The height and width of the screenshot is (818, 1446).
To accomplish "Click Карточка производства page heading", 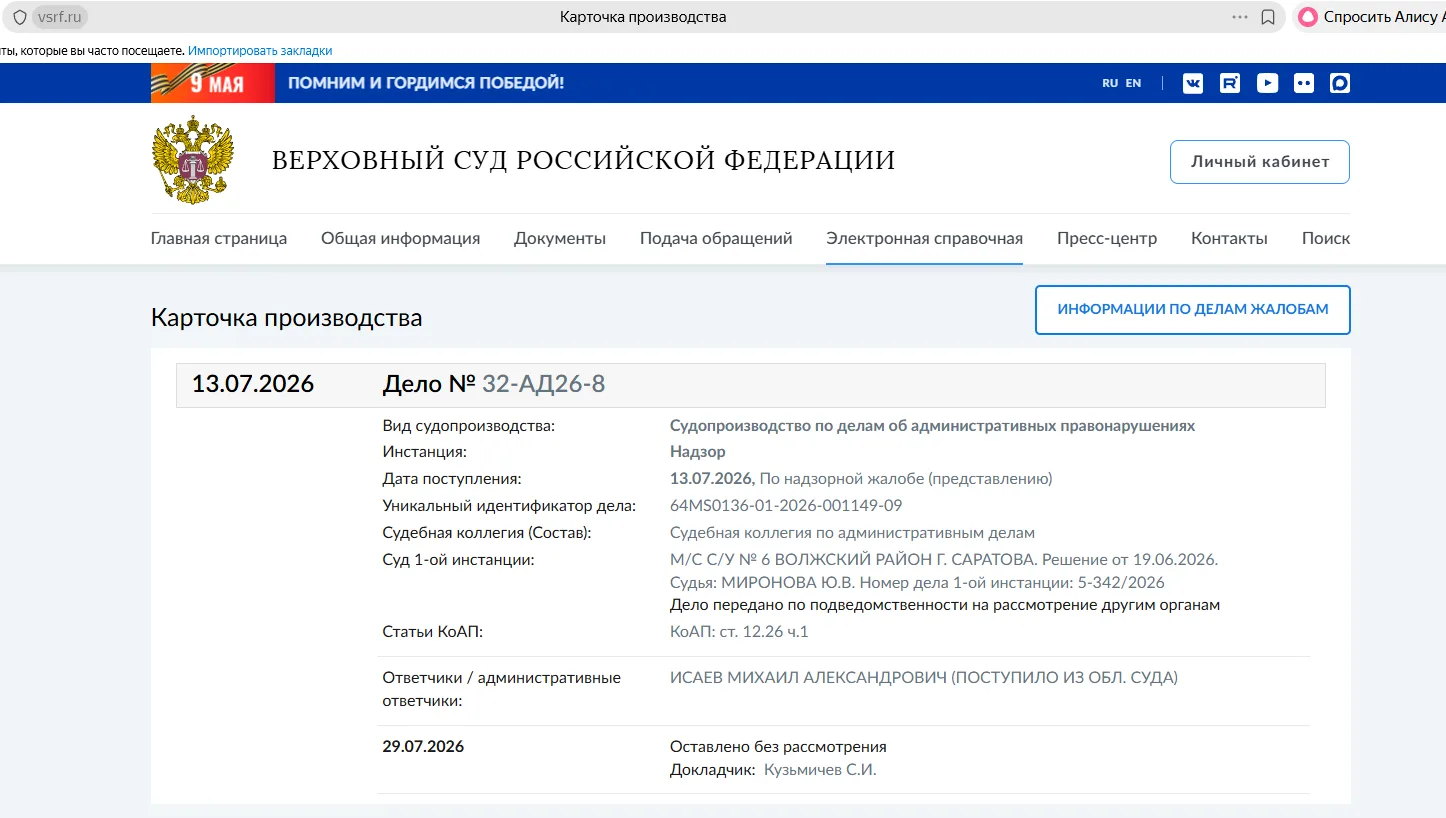I will [286, 318].
